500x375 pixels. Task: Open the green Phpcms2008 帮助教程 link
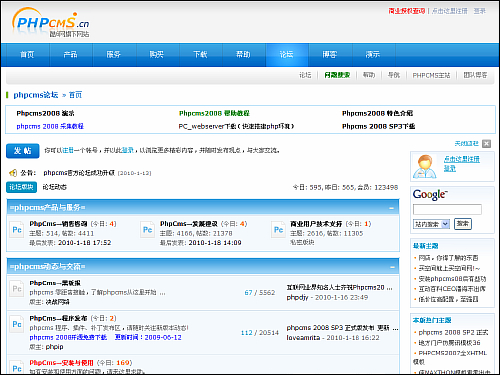pyautogui.click(x=214, y=113)
